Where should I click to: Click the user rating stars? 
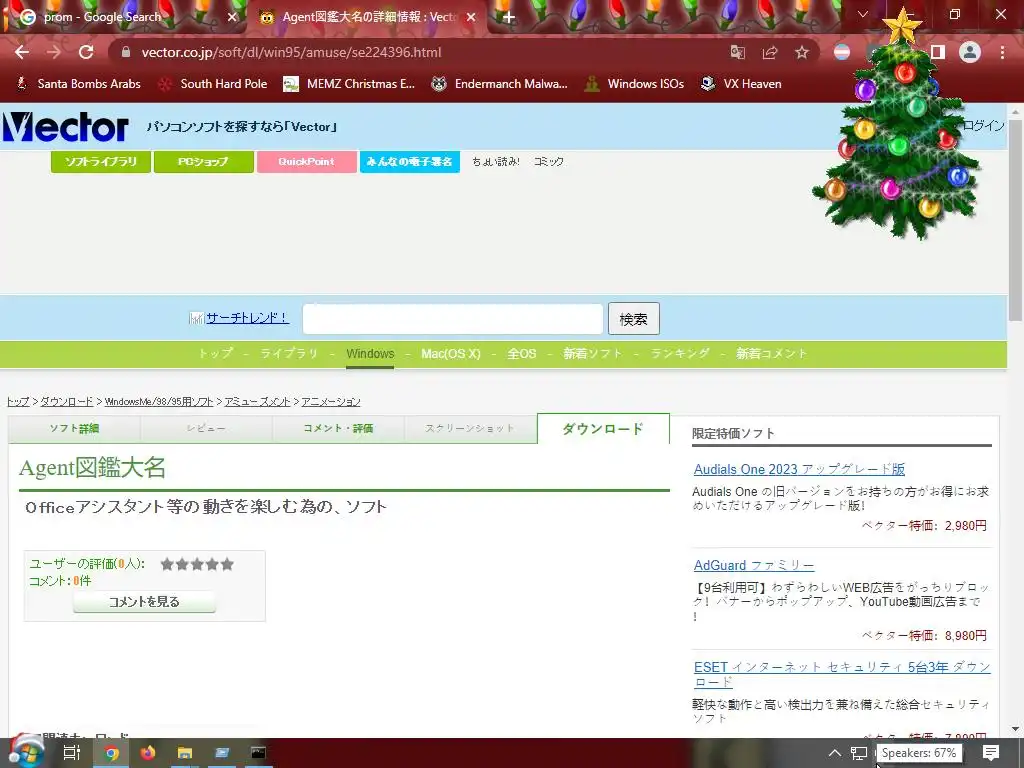click(x=197, y=564)
